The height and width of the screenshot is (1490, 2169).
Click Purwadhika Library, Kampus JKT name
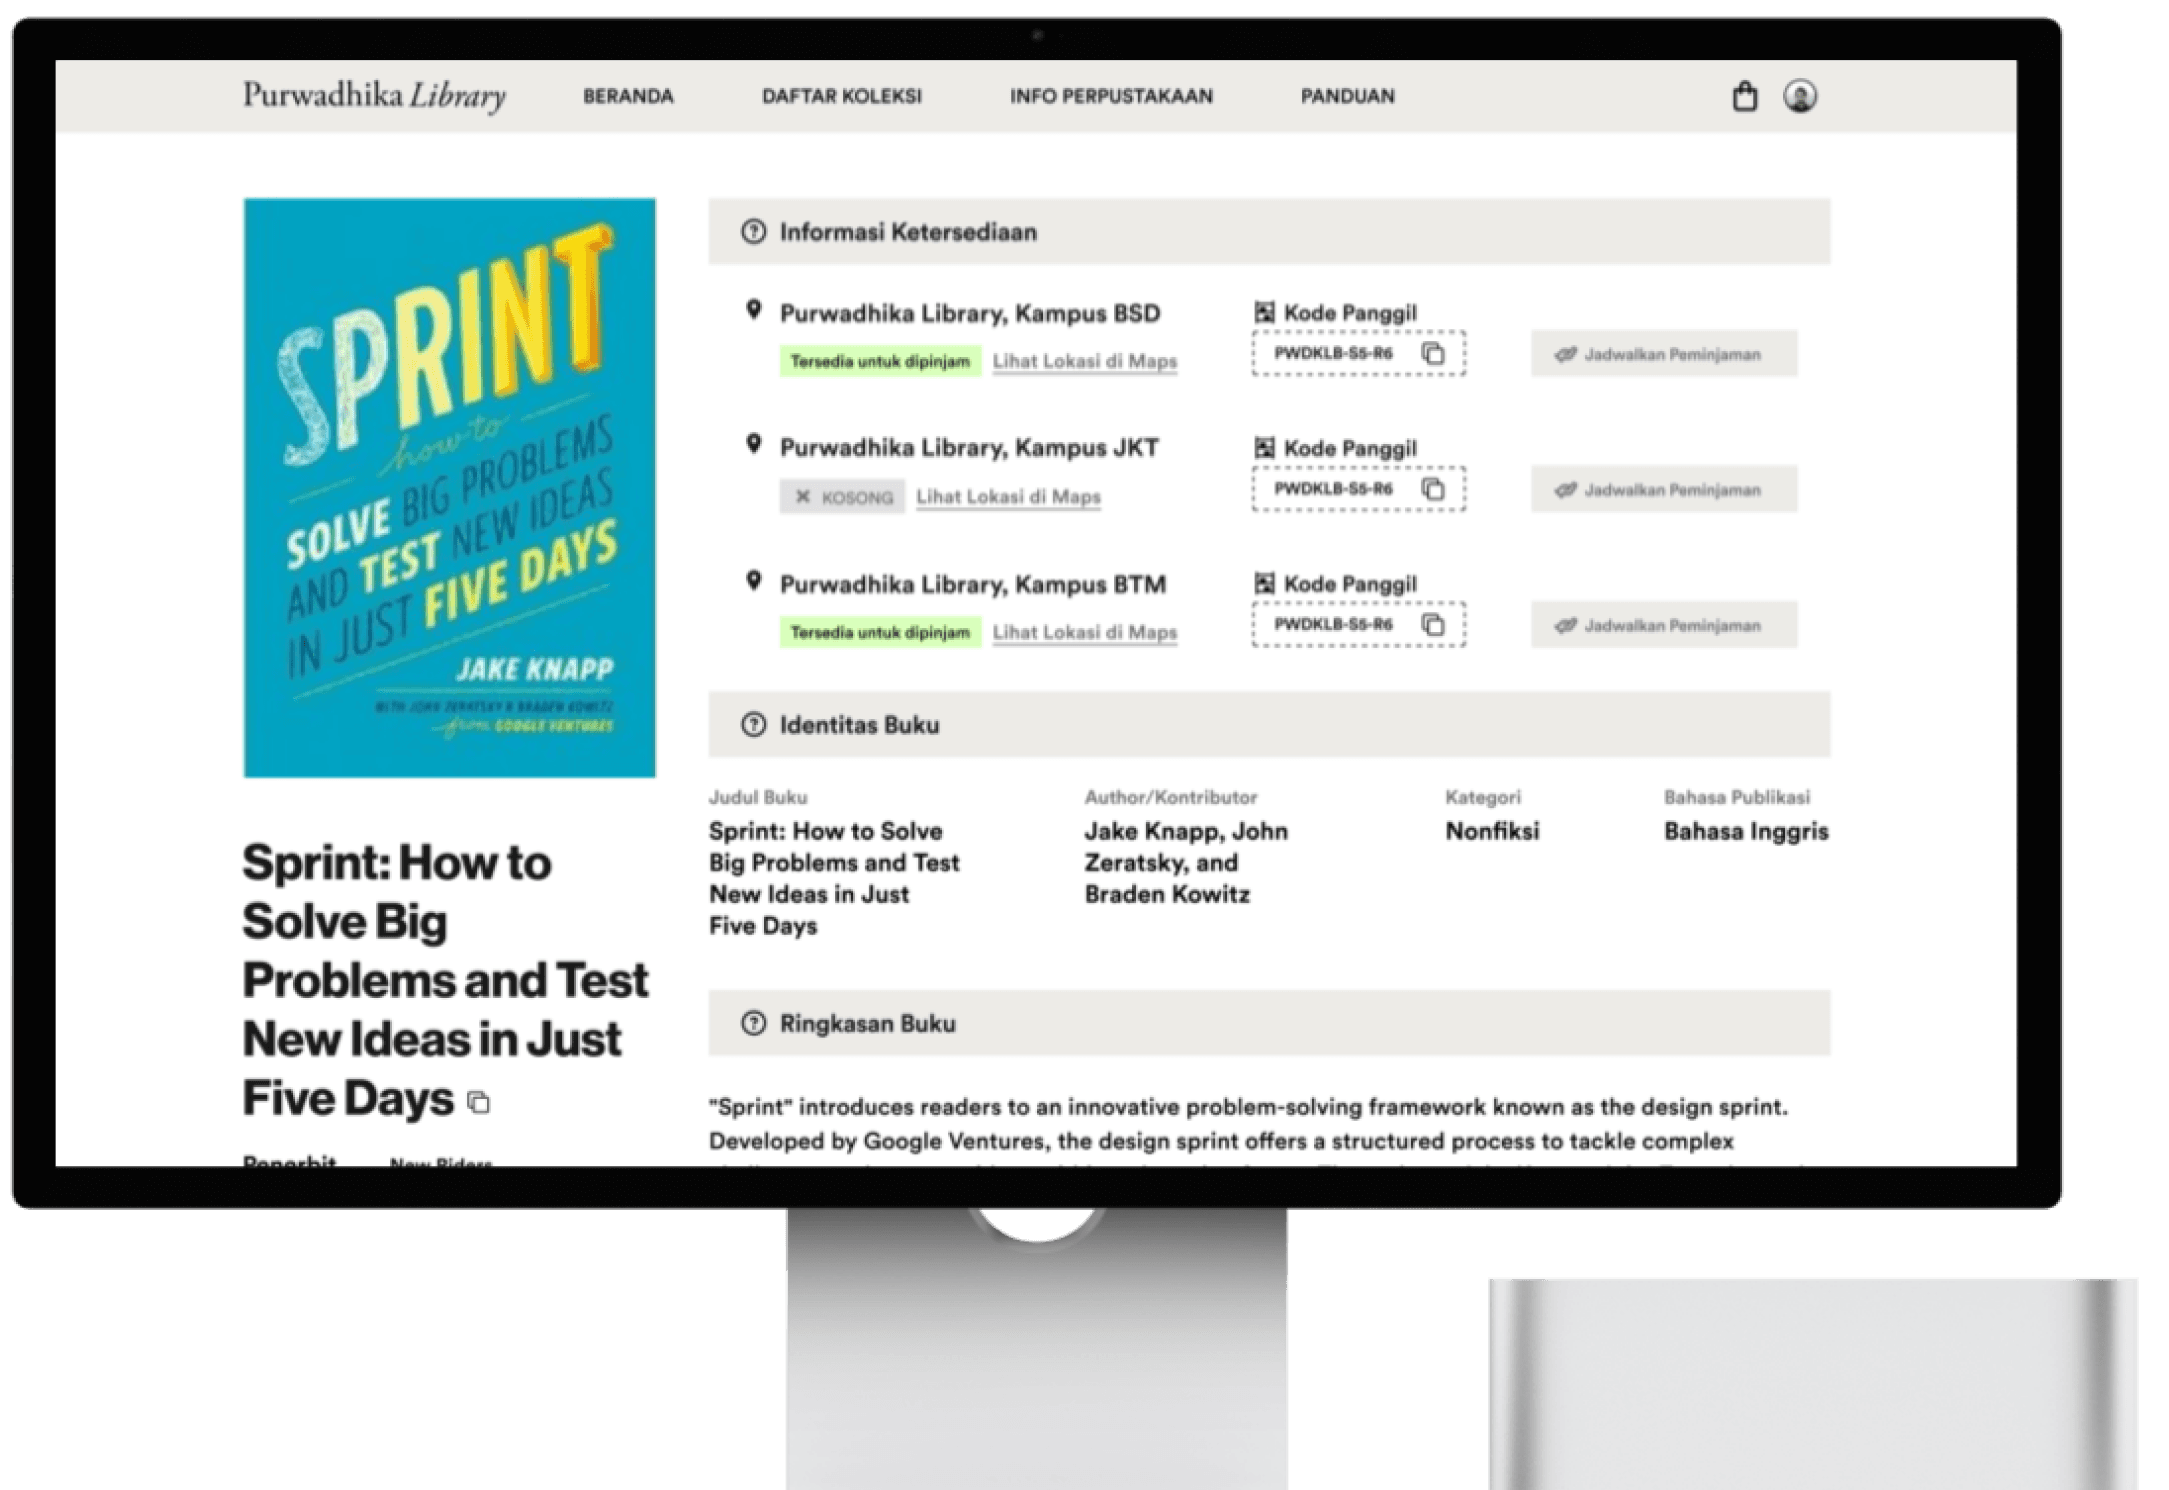point(969,448)
